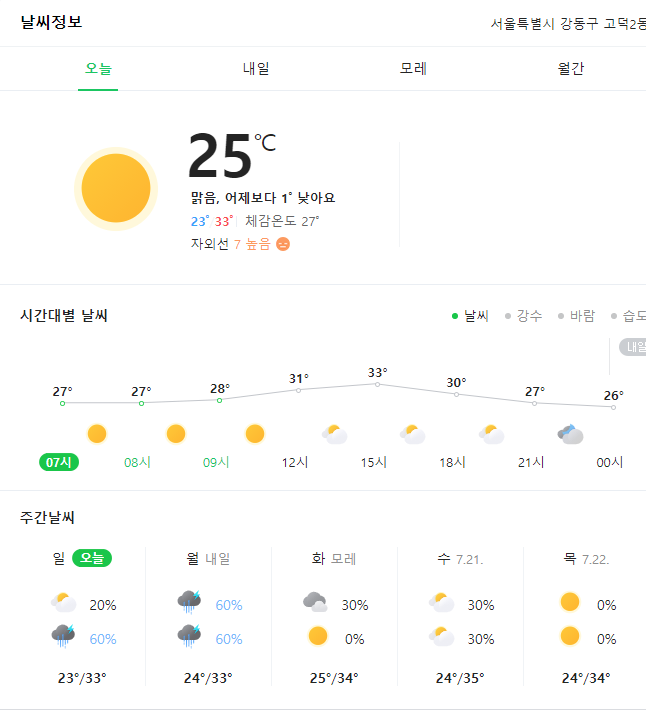This screenshot has height=714, width=646.
Task: Select the 날씨 radio option
Action: pyautogui.click(x=470, y=316)
